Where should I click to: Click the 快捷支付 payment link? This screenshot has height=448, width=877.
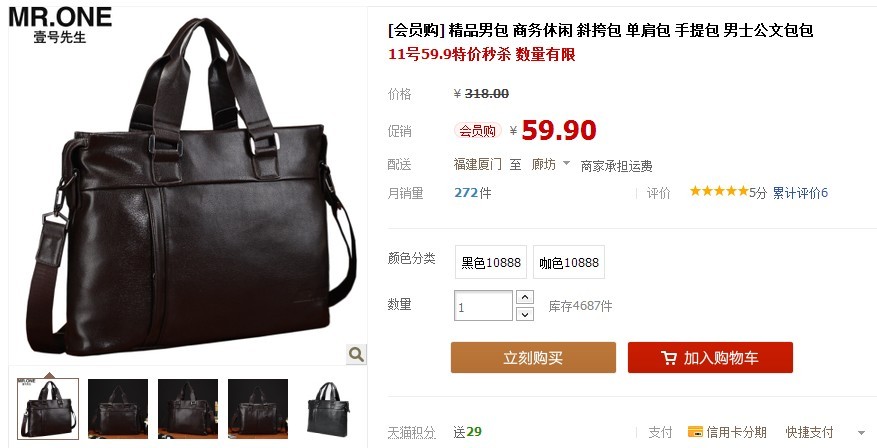809,432
